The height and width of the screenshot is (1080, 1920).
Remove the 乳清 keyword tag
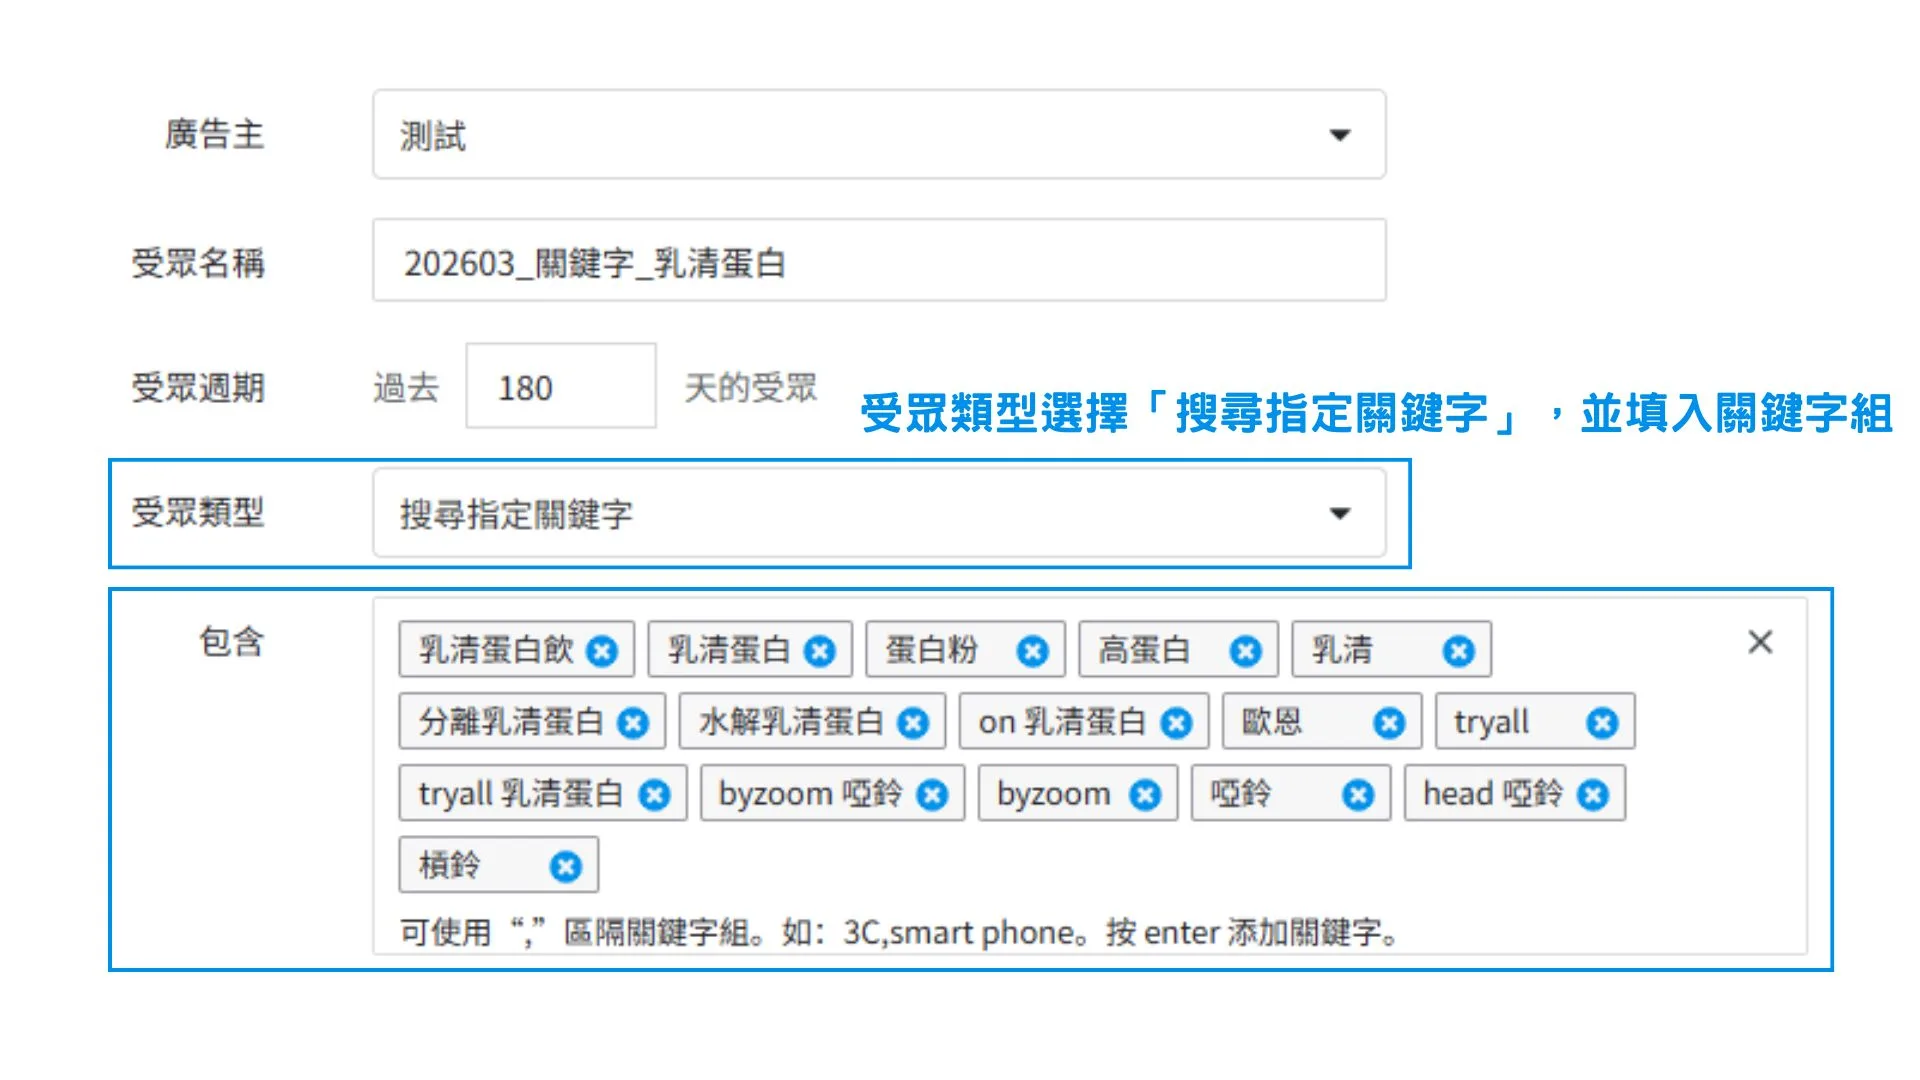click(1458, 649)
